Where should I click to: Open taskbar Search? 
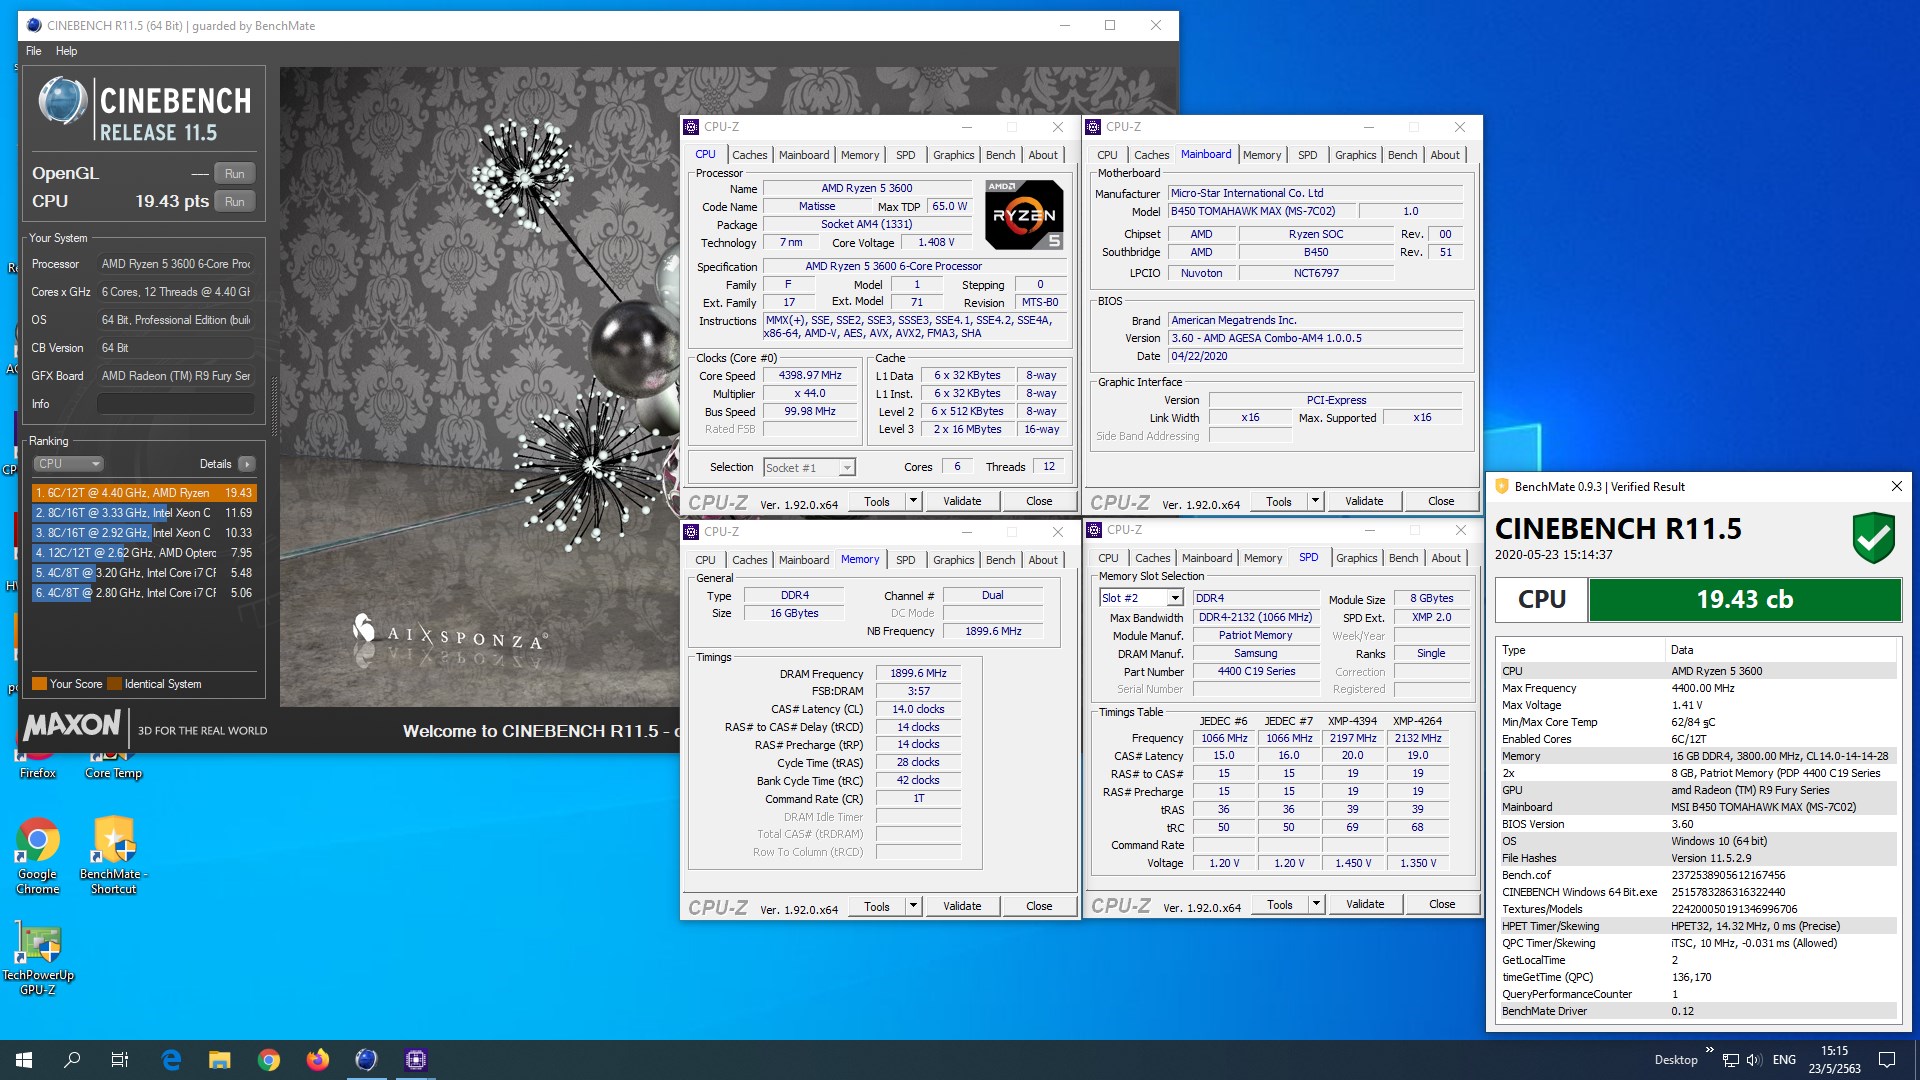[x=72, y=1059]
